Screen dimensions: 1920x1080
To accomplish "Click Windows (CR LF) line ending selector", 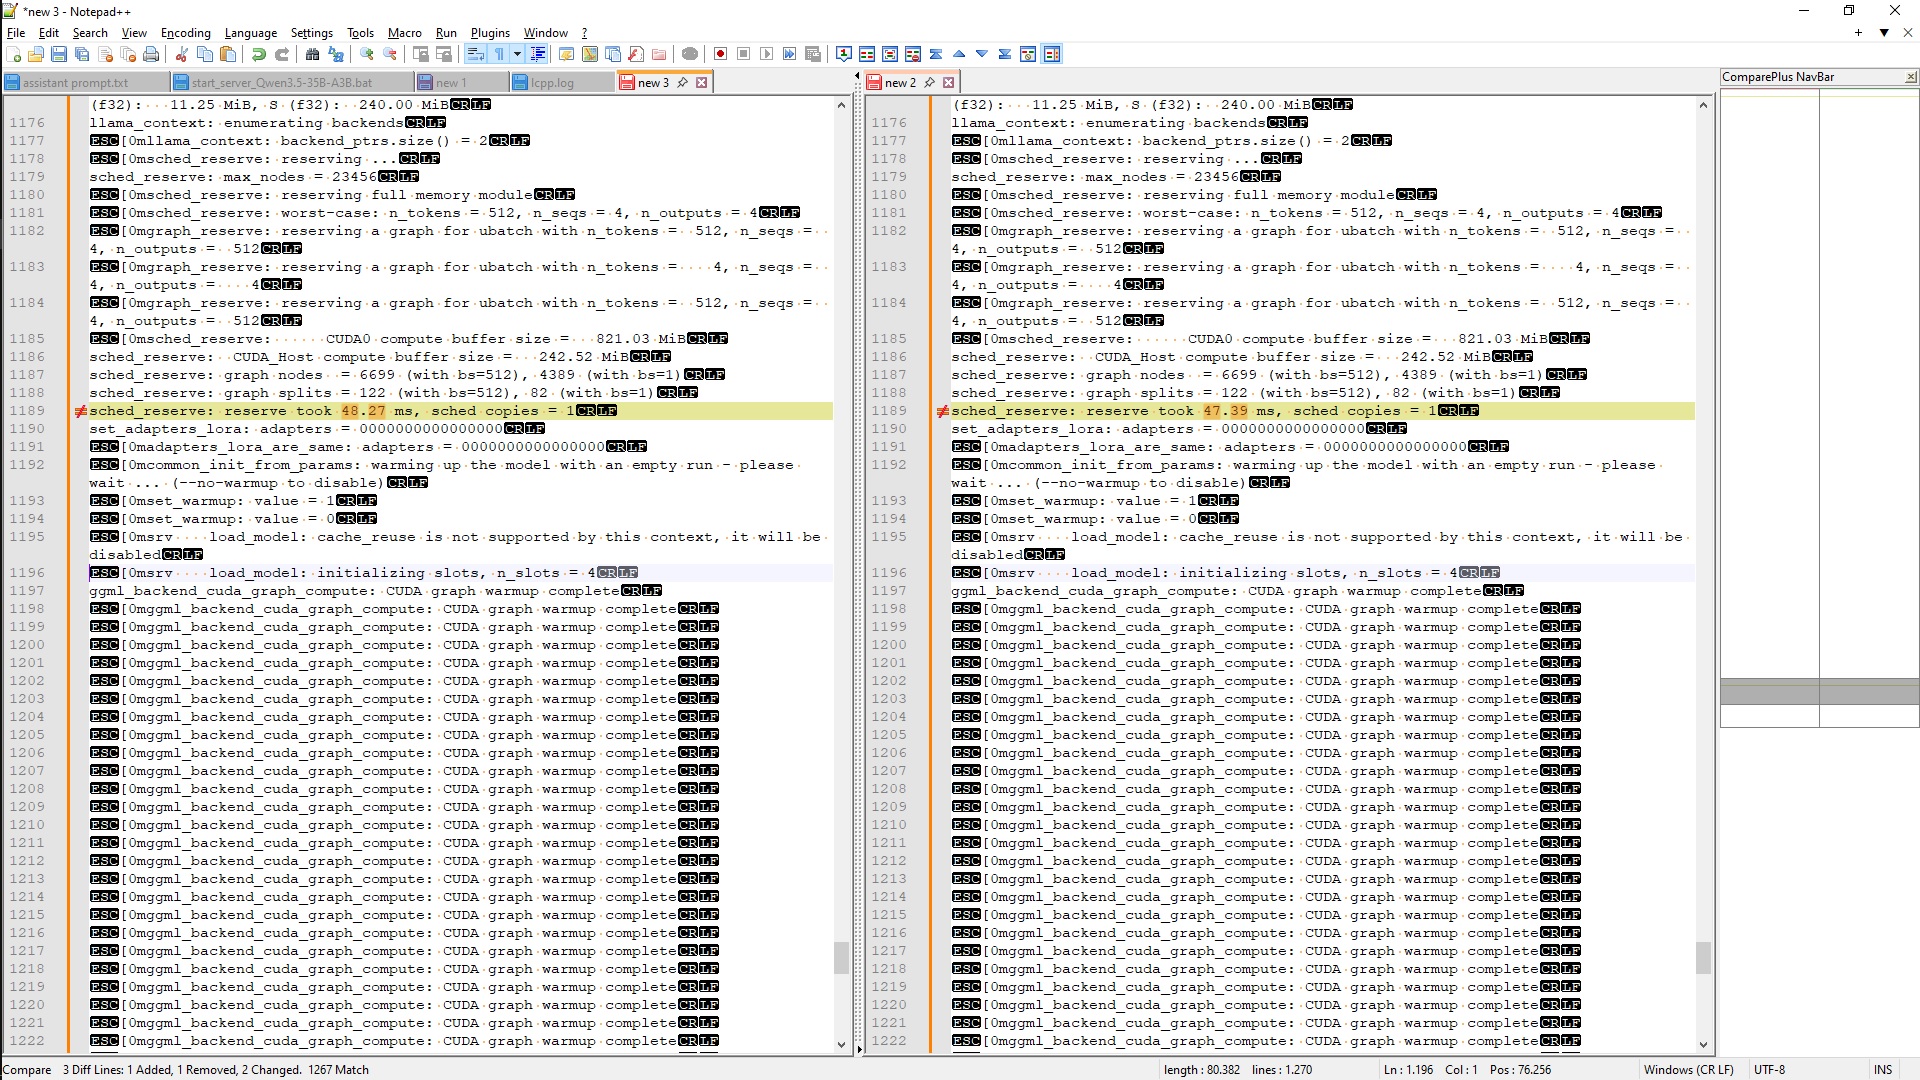I will tap(1688, 1069).
